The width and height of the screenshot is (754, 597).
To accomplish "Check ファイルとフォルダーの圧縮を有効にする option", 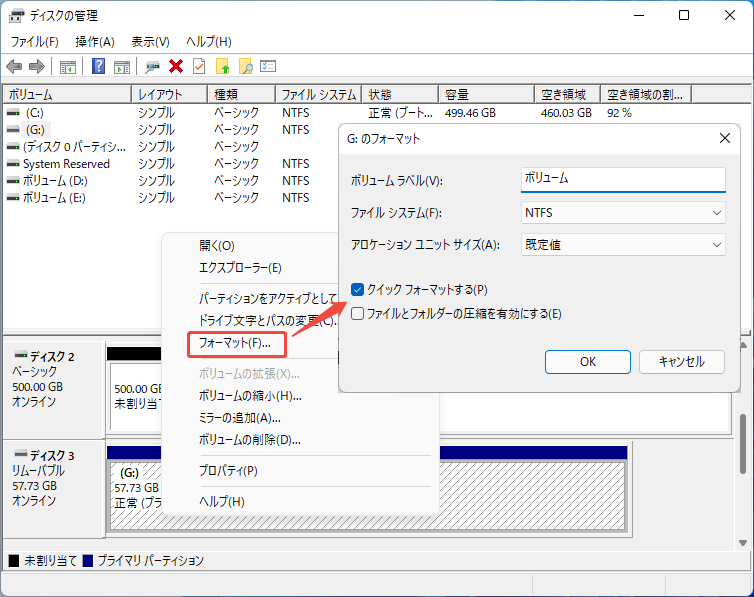I will point(357,314).
